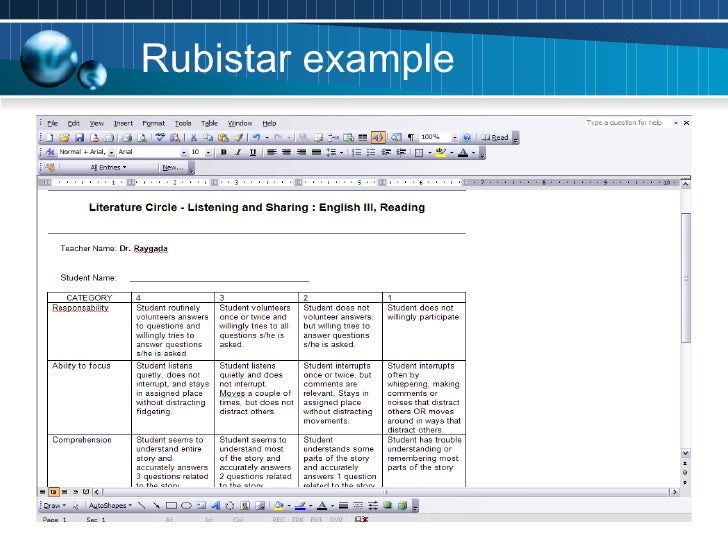
Task: Open Microsoft Word Help icon
Action: pos(467,138)
